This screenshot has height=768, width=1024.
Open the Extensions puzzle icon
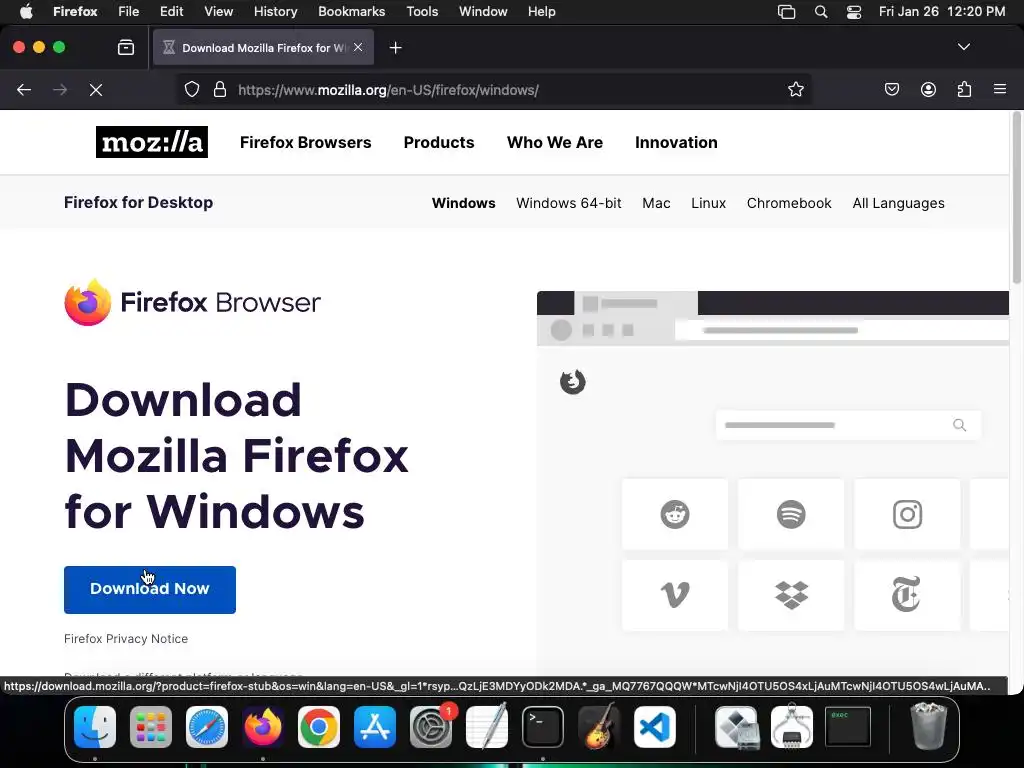pyautogui.click(x=964, y=89)
